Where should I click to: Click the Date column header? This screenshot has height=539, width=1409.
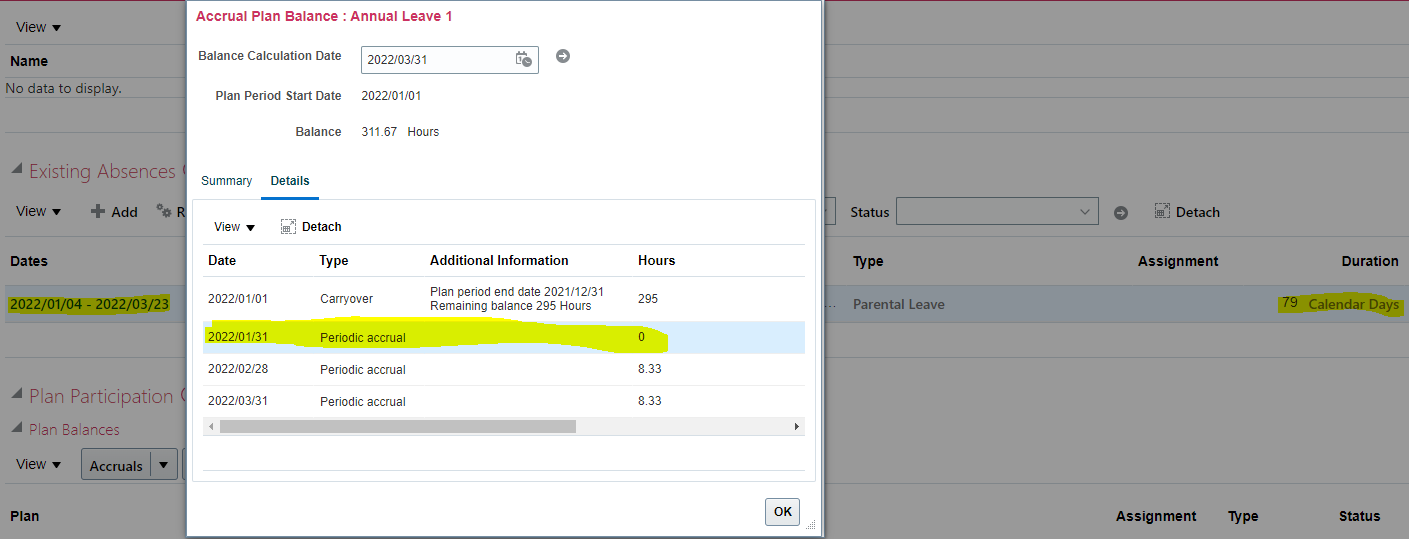pos(222,260)
